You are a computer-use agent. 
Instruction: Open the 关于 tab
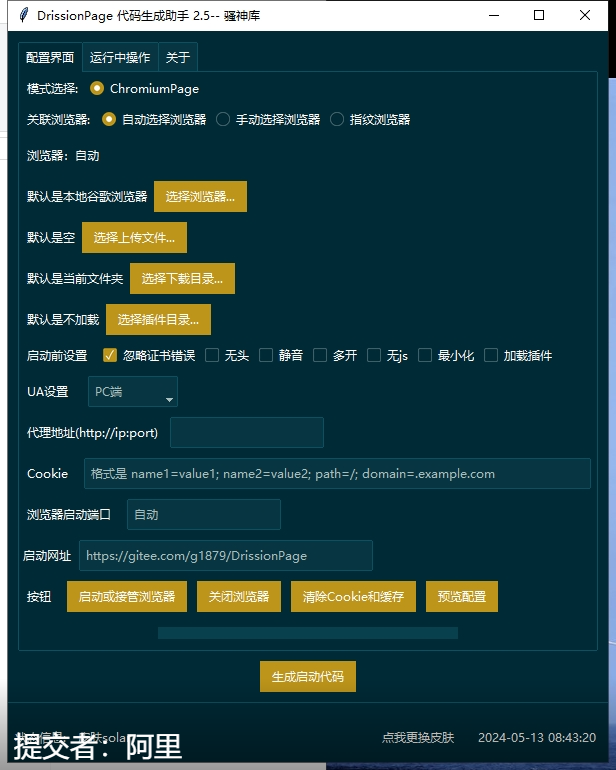tap(178, 57)
